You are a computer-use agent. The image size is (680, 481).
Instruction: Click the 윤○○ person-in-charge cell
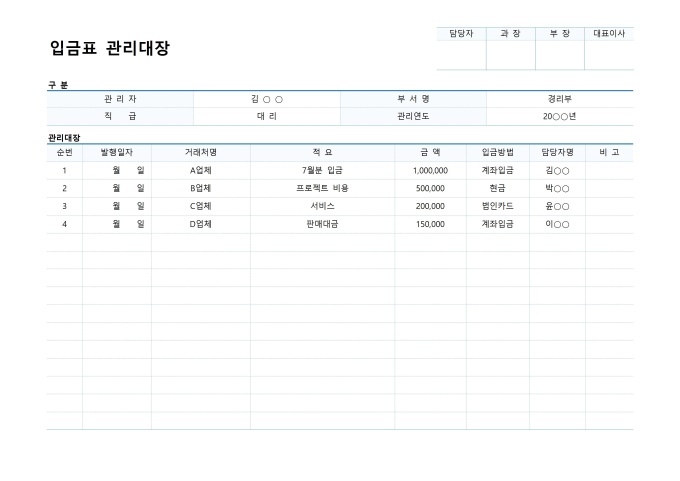click(557, 206)
